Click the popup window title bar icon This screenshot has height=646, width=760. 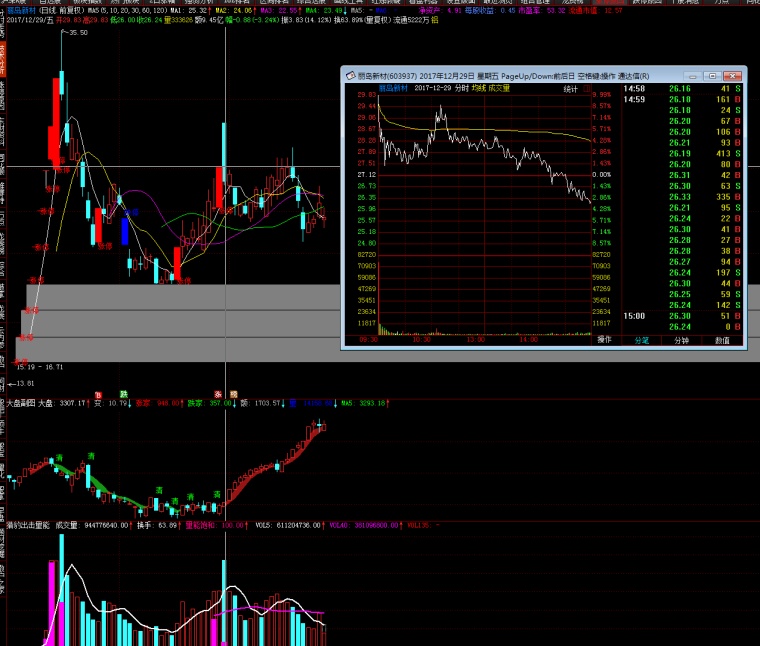coord(349,76)
